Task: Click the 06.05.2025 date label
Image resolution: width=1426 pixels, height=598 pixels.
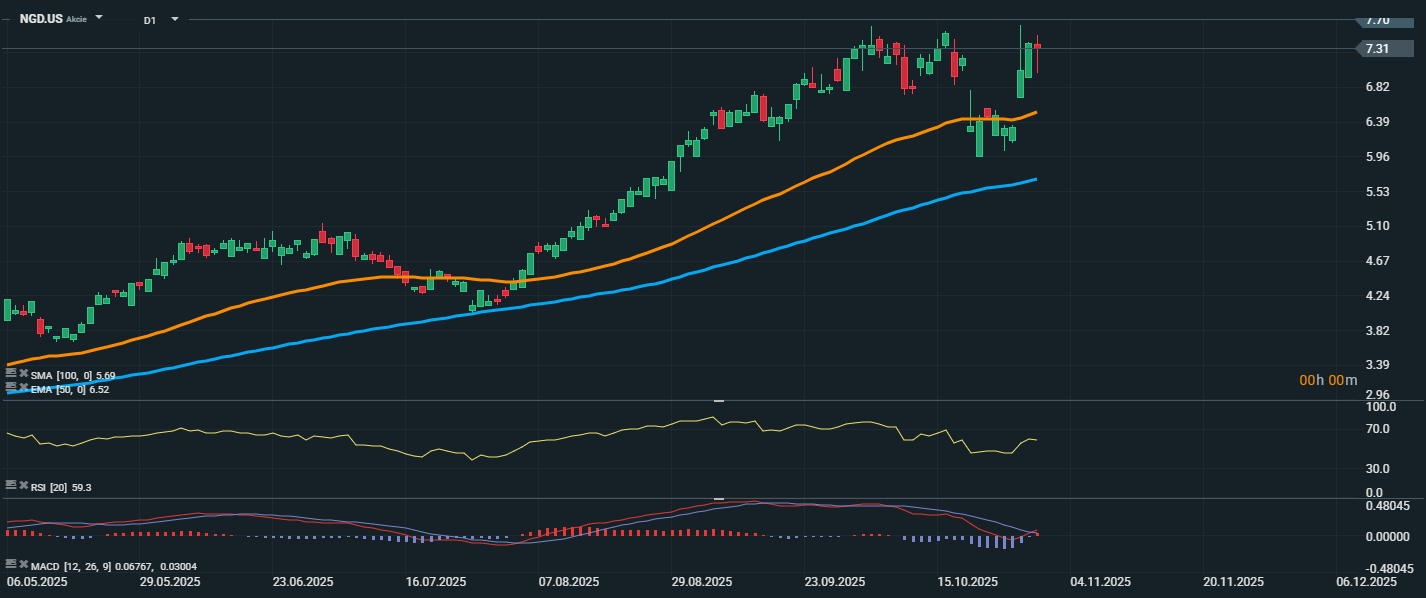Action: (37, 582)
